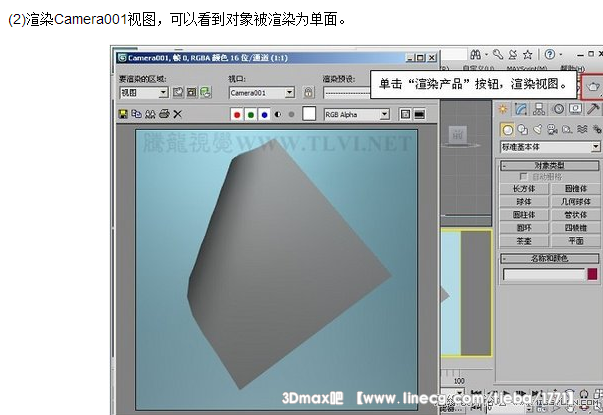Open the Utilities hammer panel
Screen dimensions: 603x415
593,108
